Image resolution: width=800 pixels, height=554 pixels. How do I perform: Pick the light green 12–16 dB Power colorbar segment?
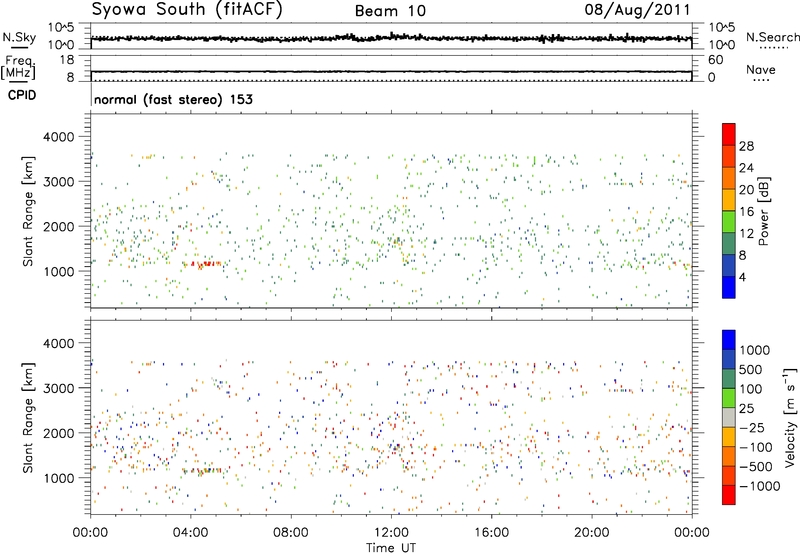729,222
